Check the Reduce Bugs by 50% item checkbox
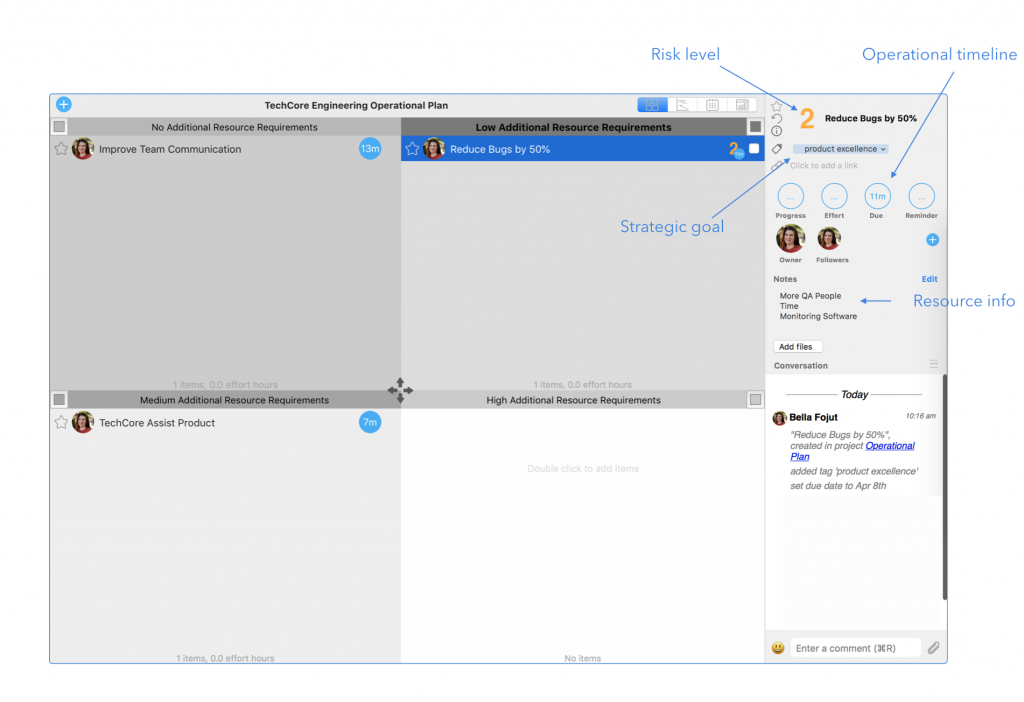Image resolution: width=1024 pixels, height=702 pixels. [x=755, y=148]
